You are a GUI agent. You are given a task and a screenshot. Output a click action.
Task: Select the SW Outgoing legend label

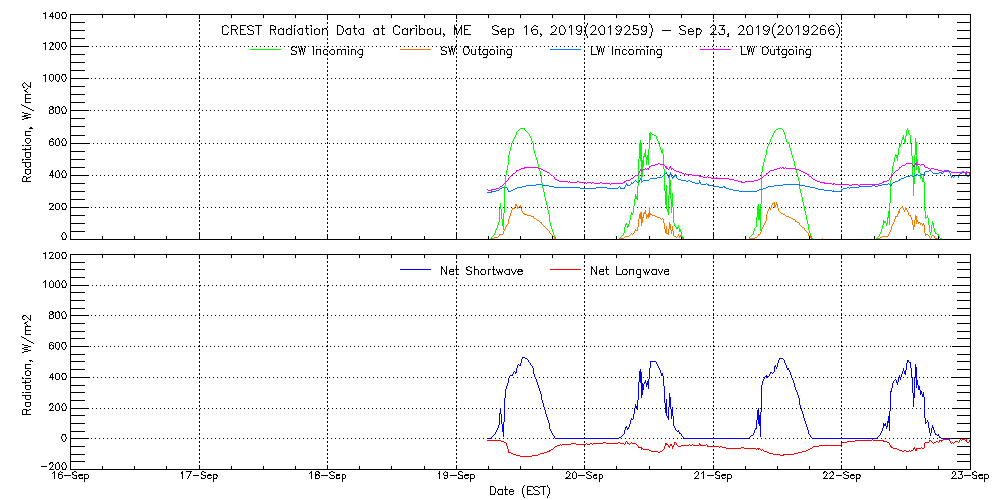[x=476, y=51]
